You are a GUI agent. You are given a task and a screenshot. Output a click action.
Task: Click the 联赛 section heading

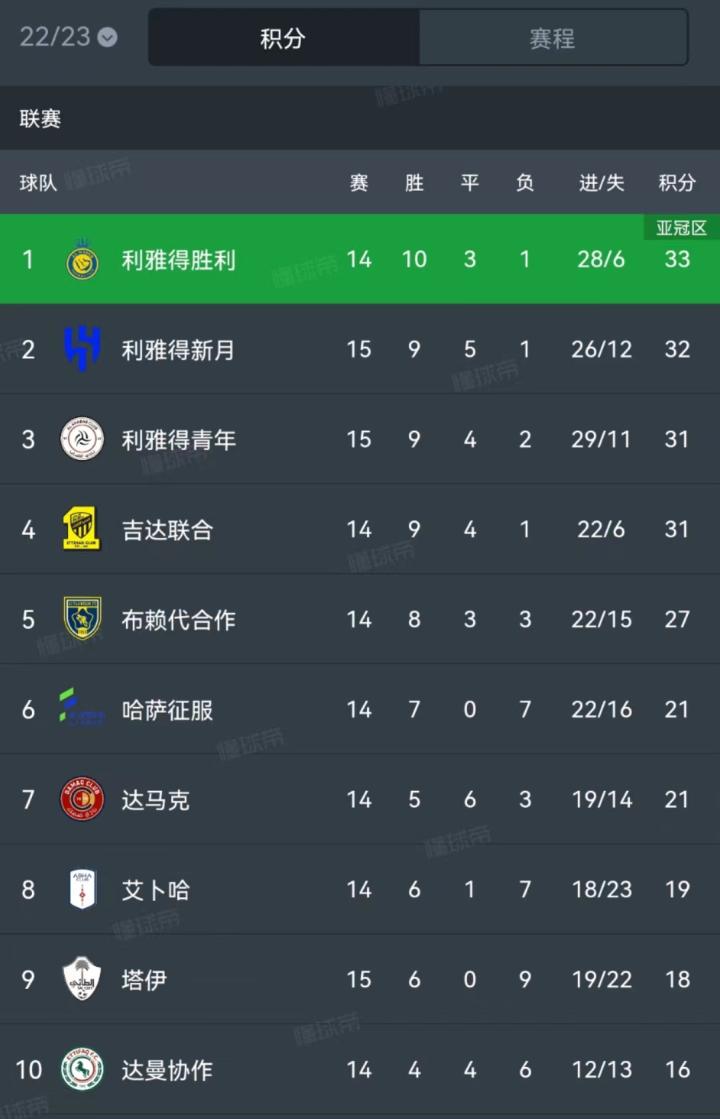click(41, 119)
